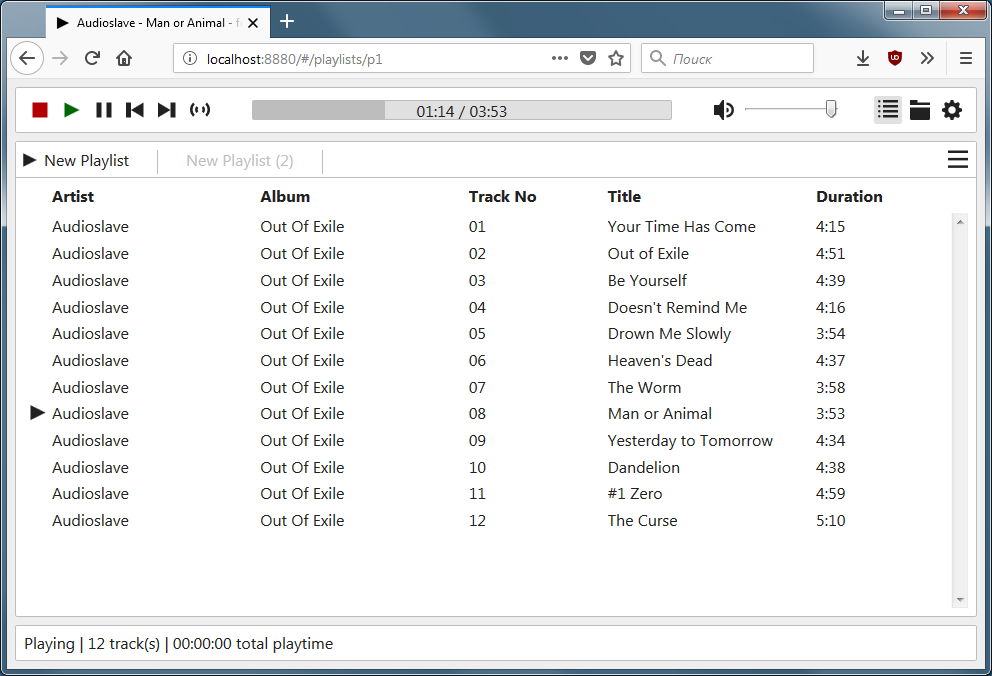Viewport: 992px width, 676px height.
Task: Switch to the playlist list view icon
Action: [888, 110]
